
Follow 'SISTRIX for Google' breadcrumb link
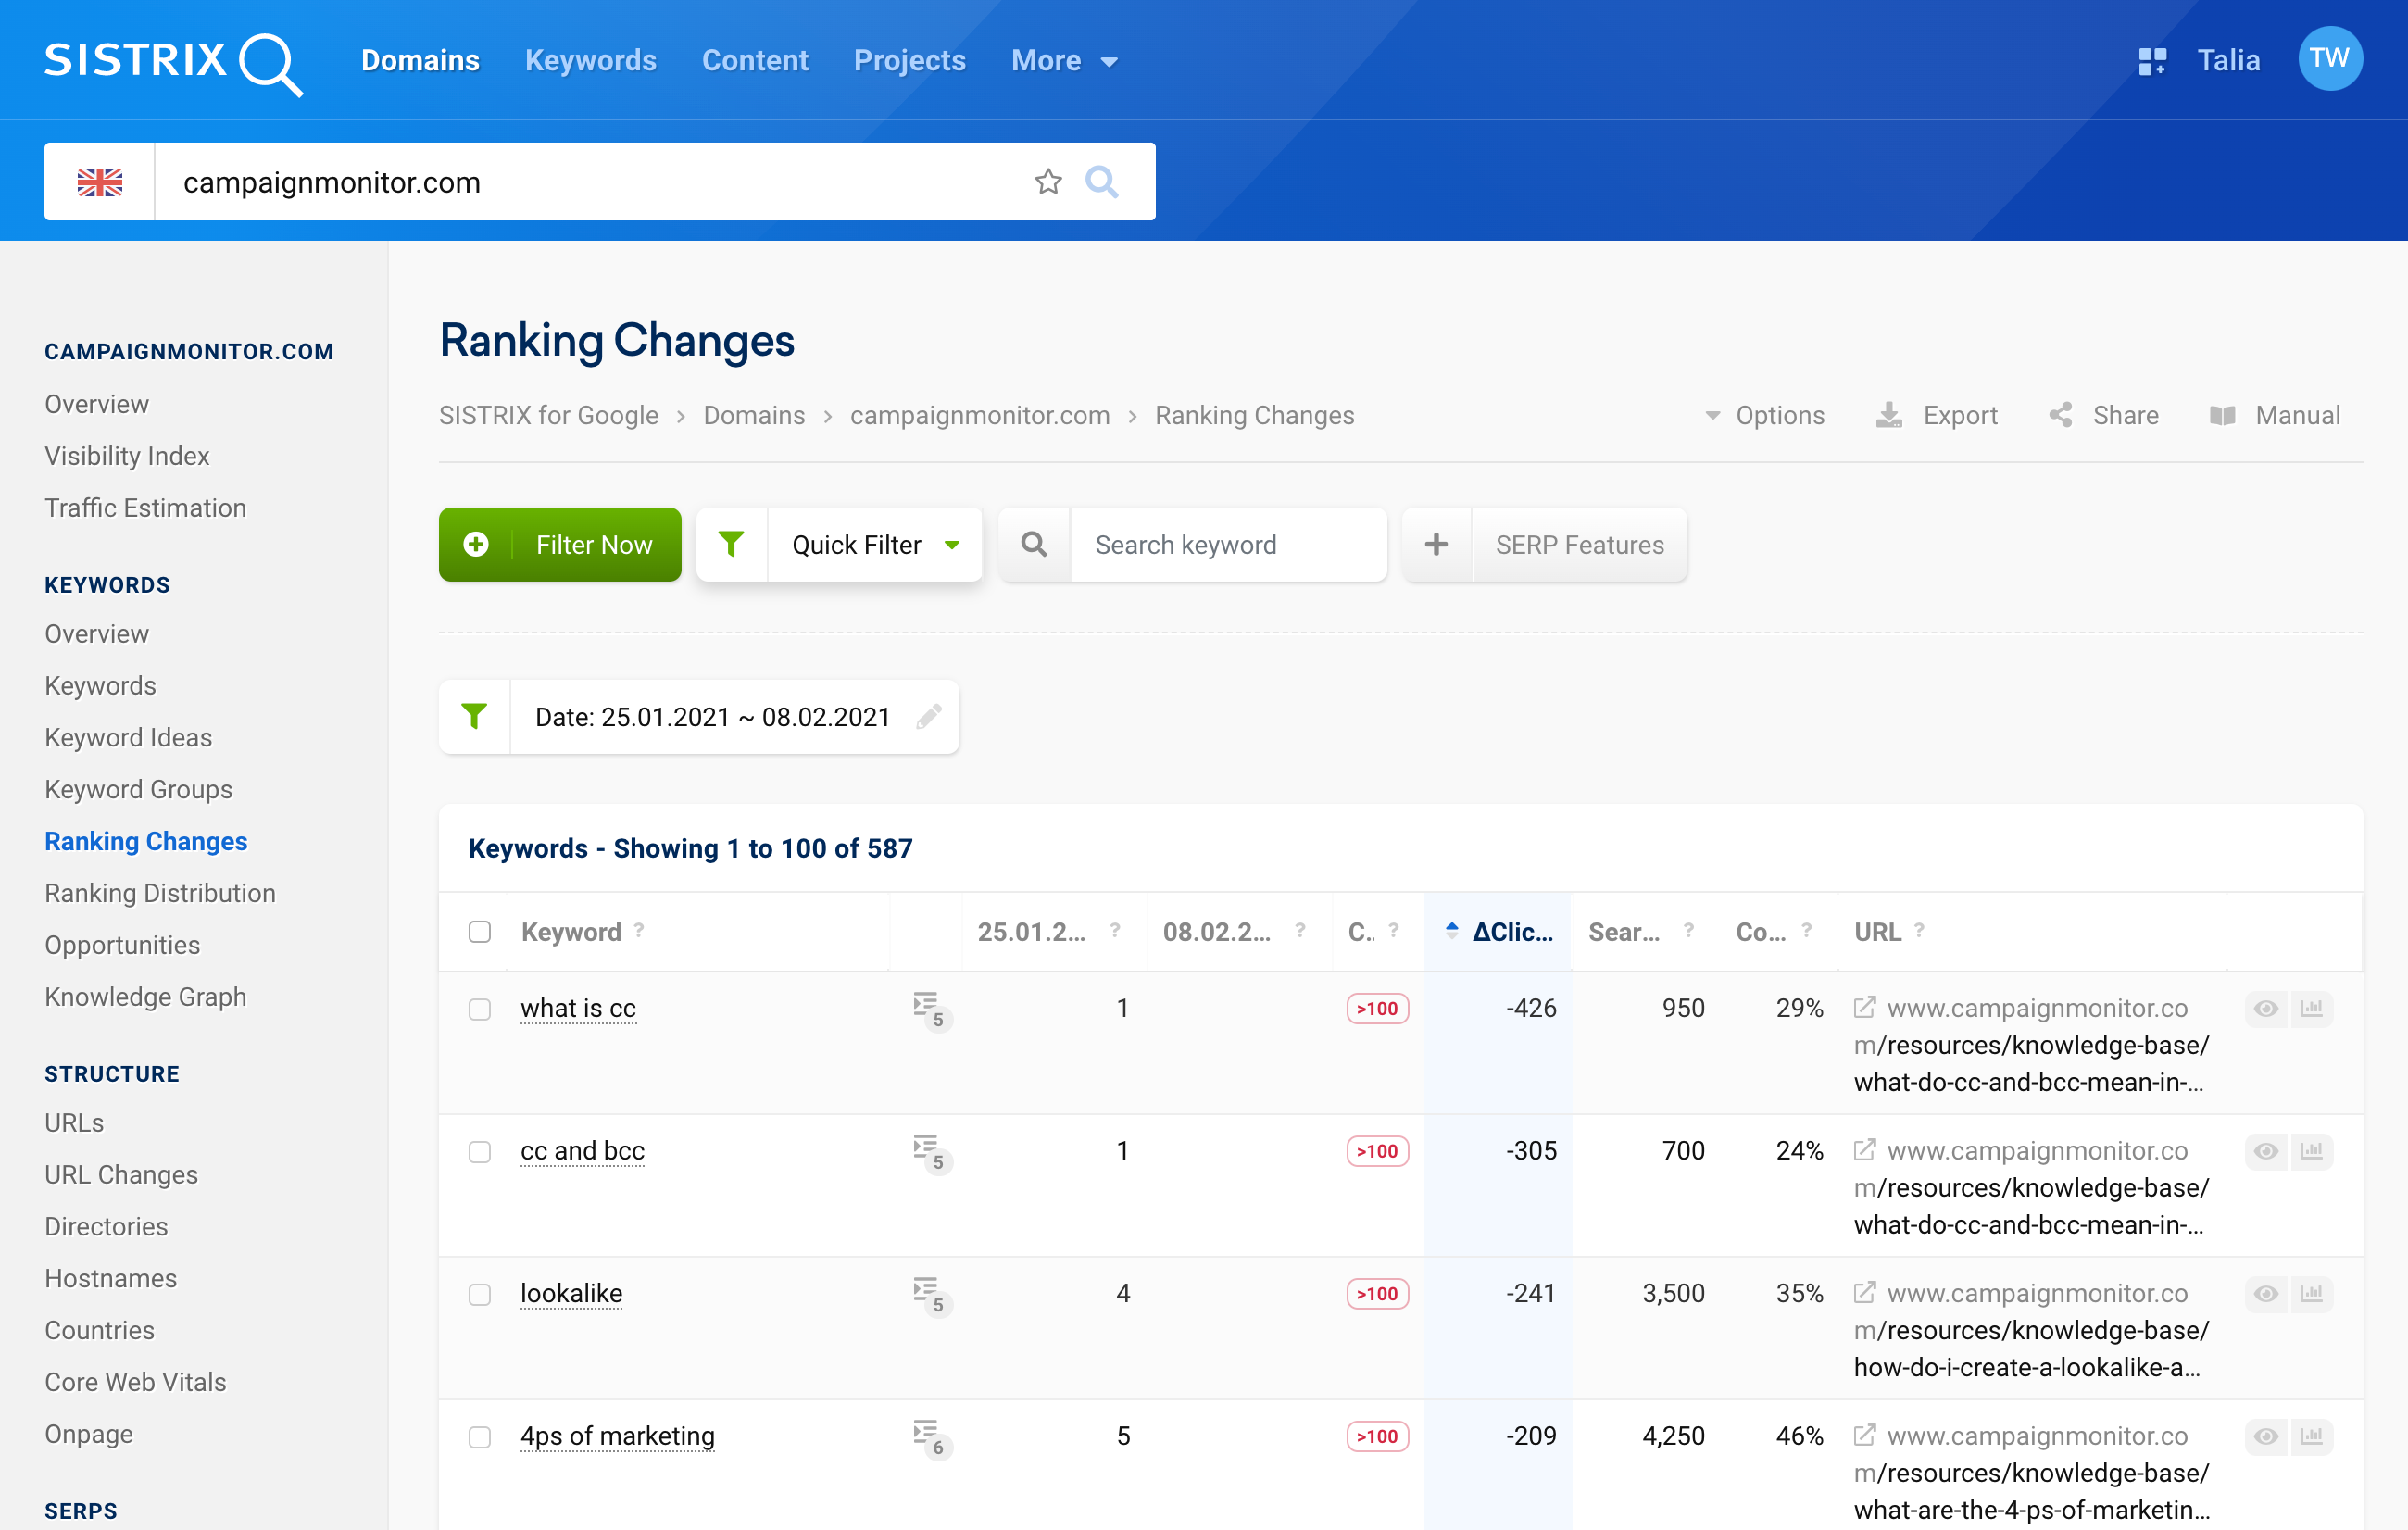(x=548, y=415)
